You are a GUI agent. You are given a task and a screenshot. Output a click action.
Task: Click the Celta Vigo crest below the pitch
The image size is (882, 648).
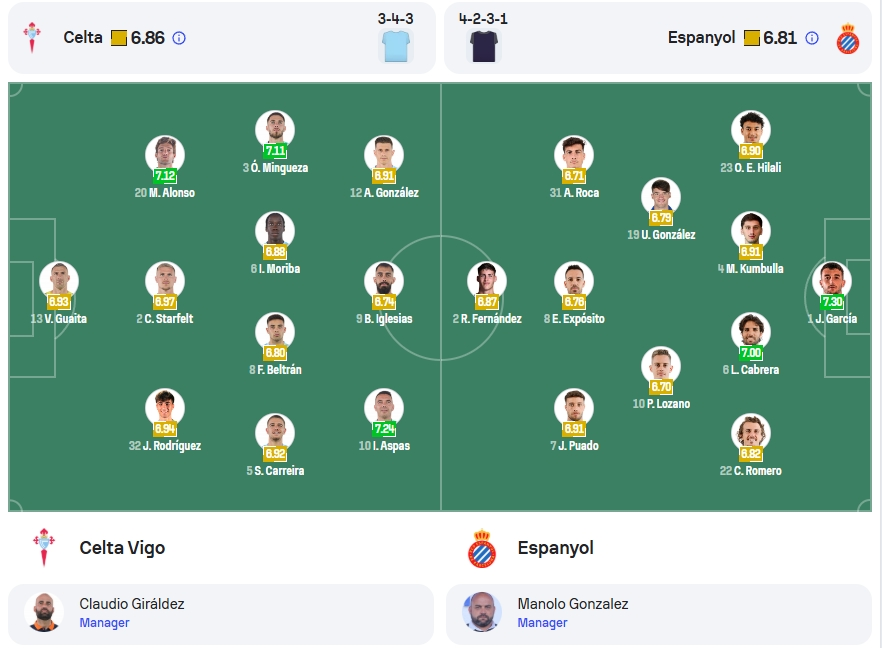point(44,547)
